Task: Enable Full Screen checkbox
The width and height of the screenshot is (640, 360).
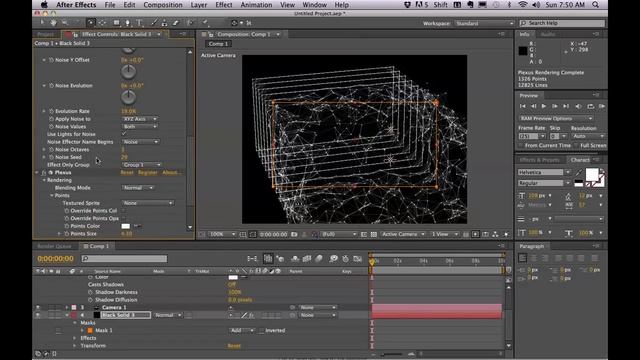Action: click(576, 145)
